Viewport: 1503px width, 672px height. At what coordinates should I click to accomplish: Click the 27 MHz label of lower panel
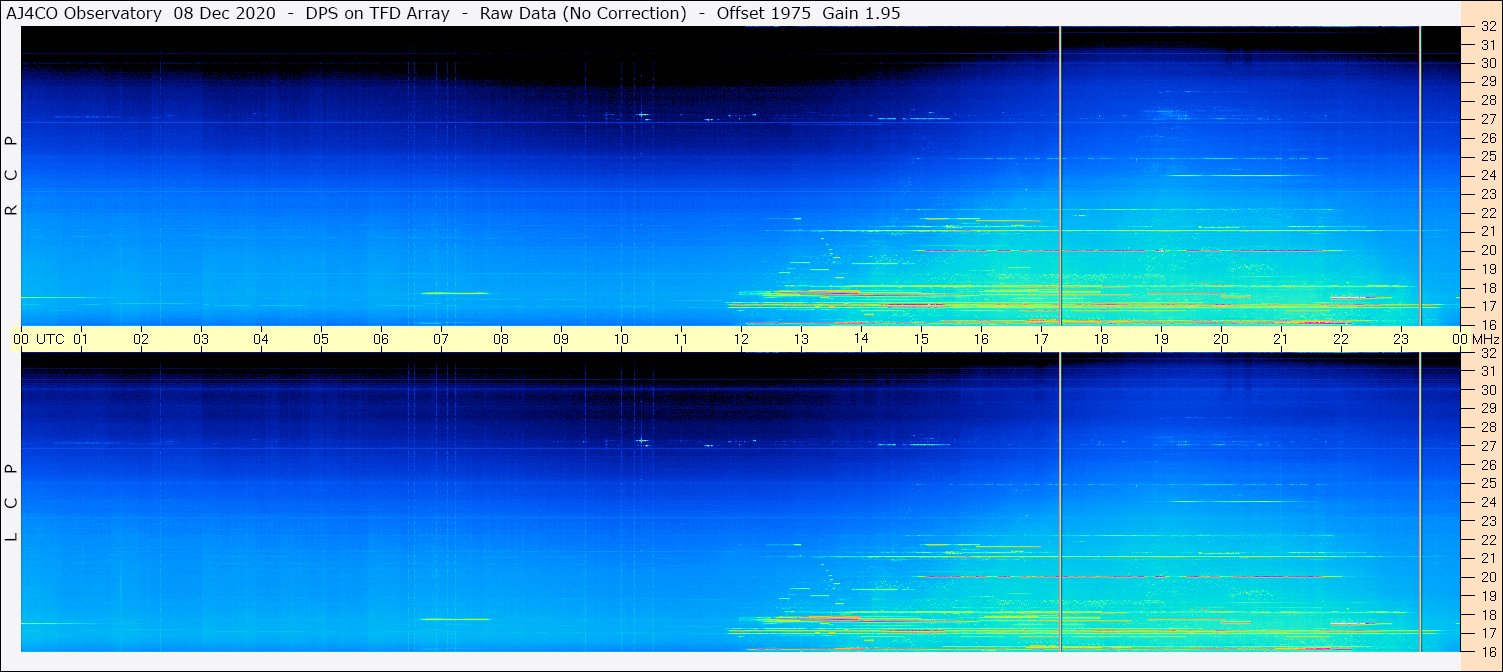point(1487,446)
